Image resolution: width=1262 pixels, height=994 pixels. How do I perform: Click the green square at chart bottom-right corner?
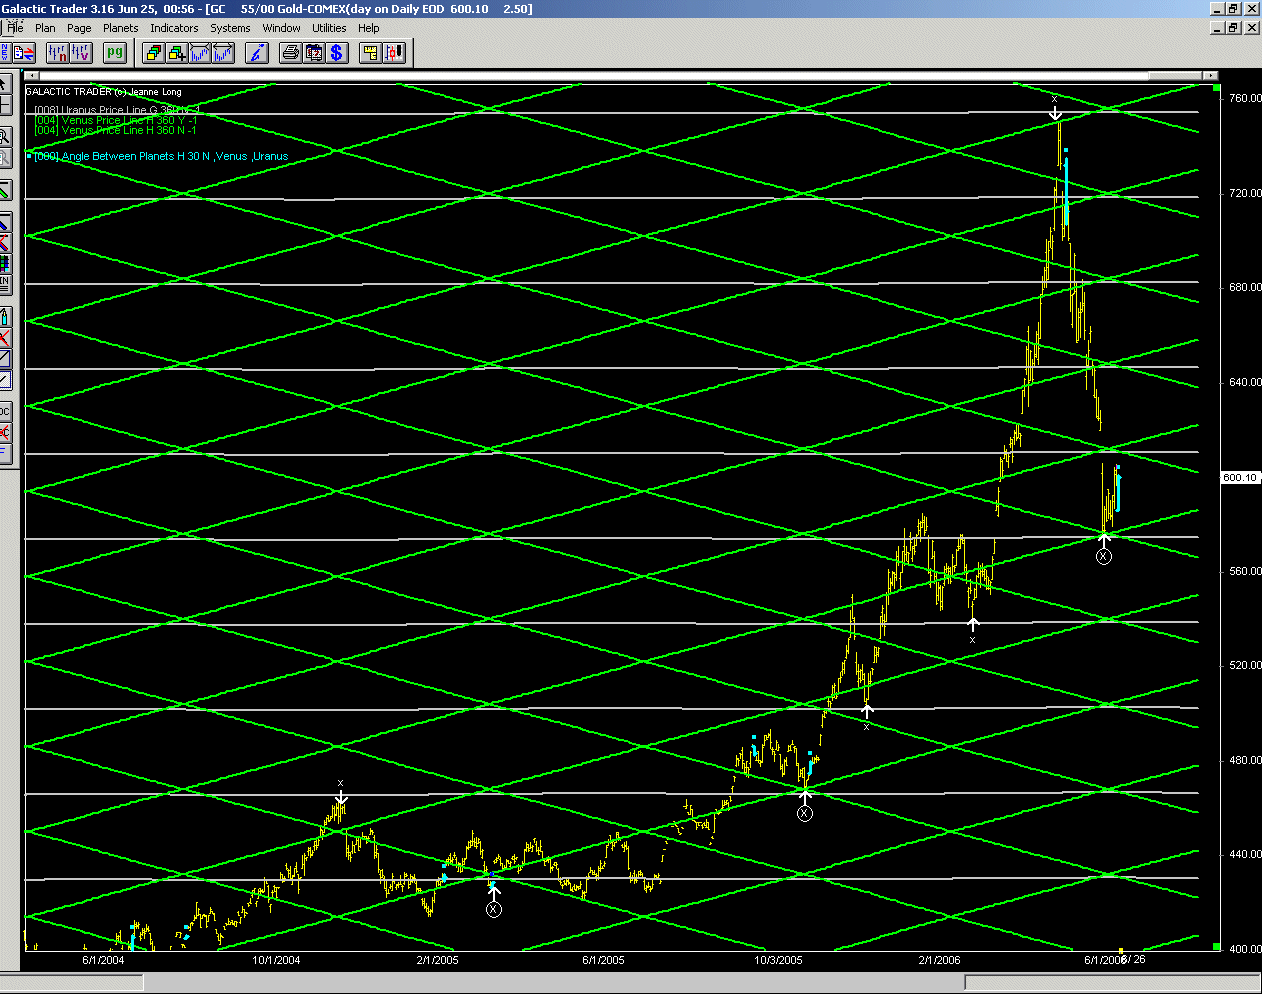point(1216,946)
